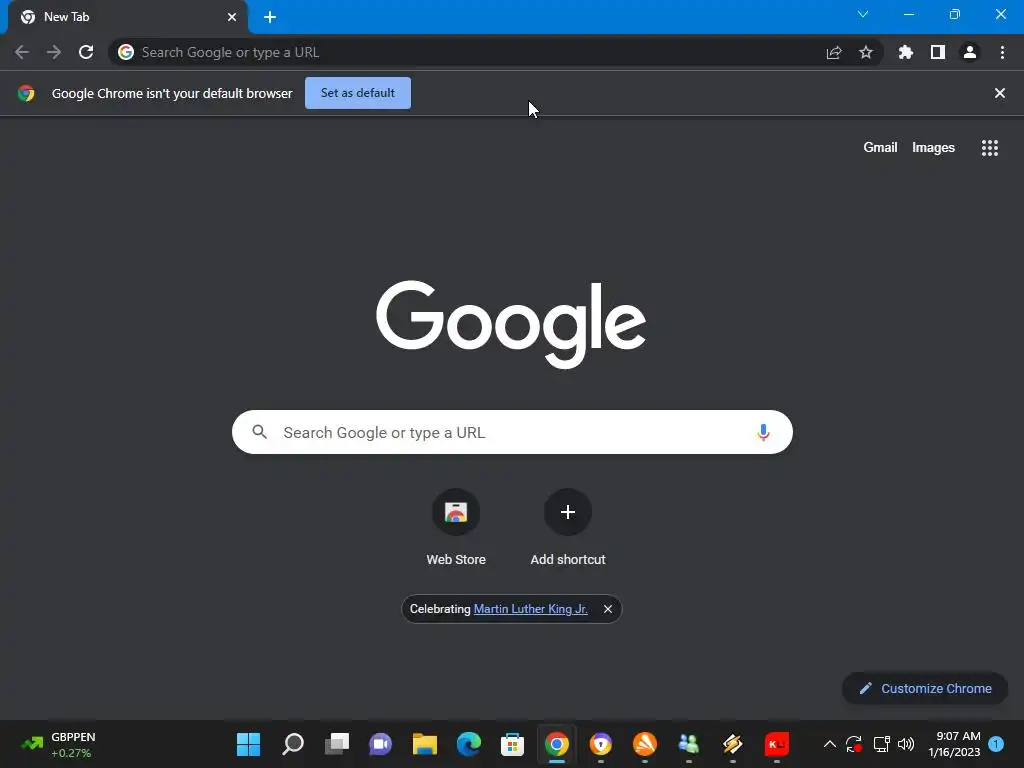Viewport: 1024px width, 768px height.
Task: Click the Google logo
Action: pyautogui.click(x=511, y=324)
